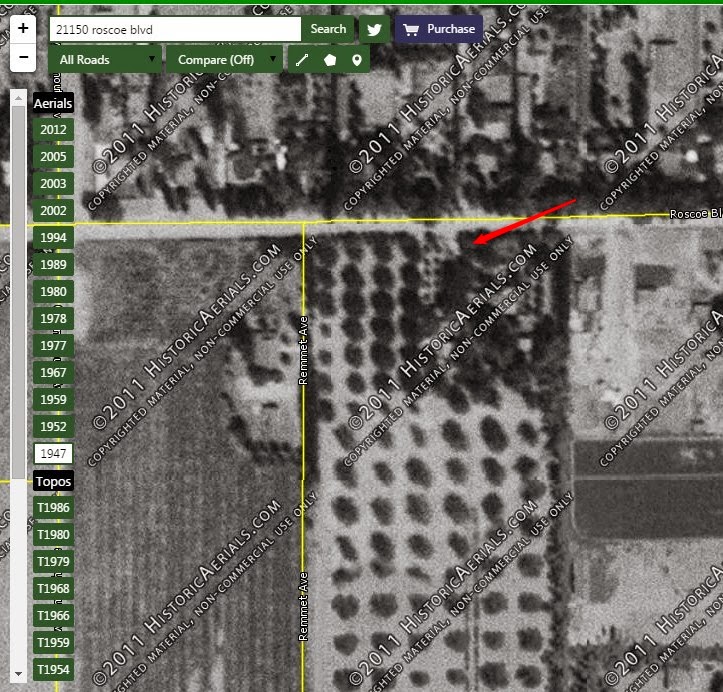723x692 pixels.
Task: Switch to the 1978 aerial
Action: [x=53, y=319]
